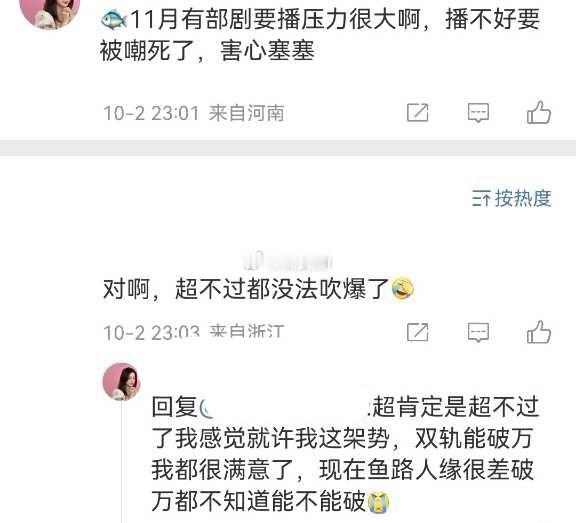Like the 对啊 超不过 comment

(539, 332)
